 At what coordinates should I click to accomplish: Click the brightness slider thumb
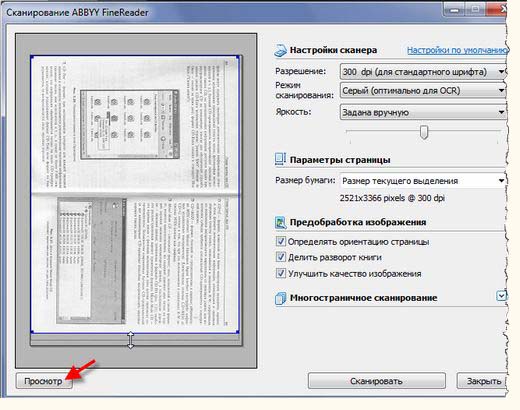424,132
